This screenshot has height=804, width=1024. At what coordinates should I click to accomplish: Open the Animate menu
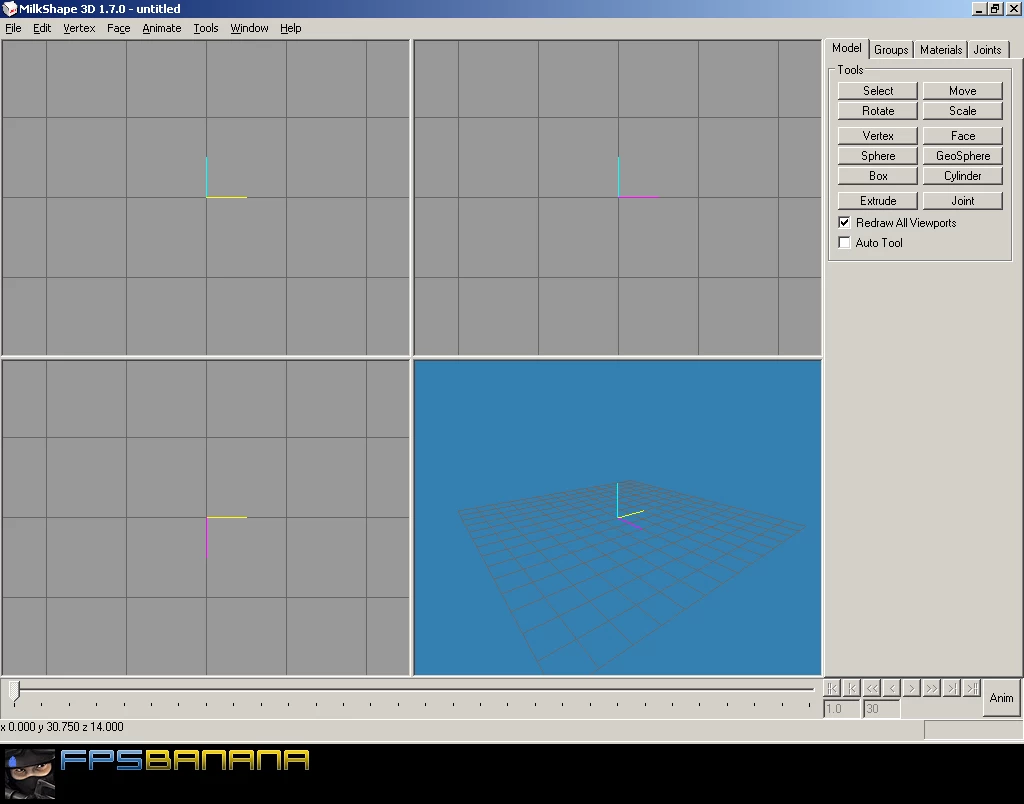point(161,28)
